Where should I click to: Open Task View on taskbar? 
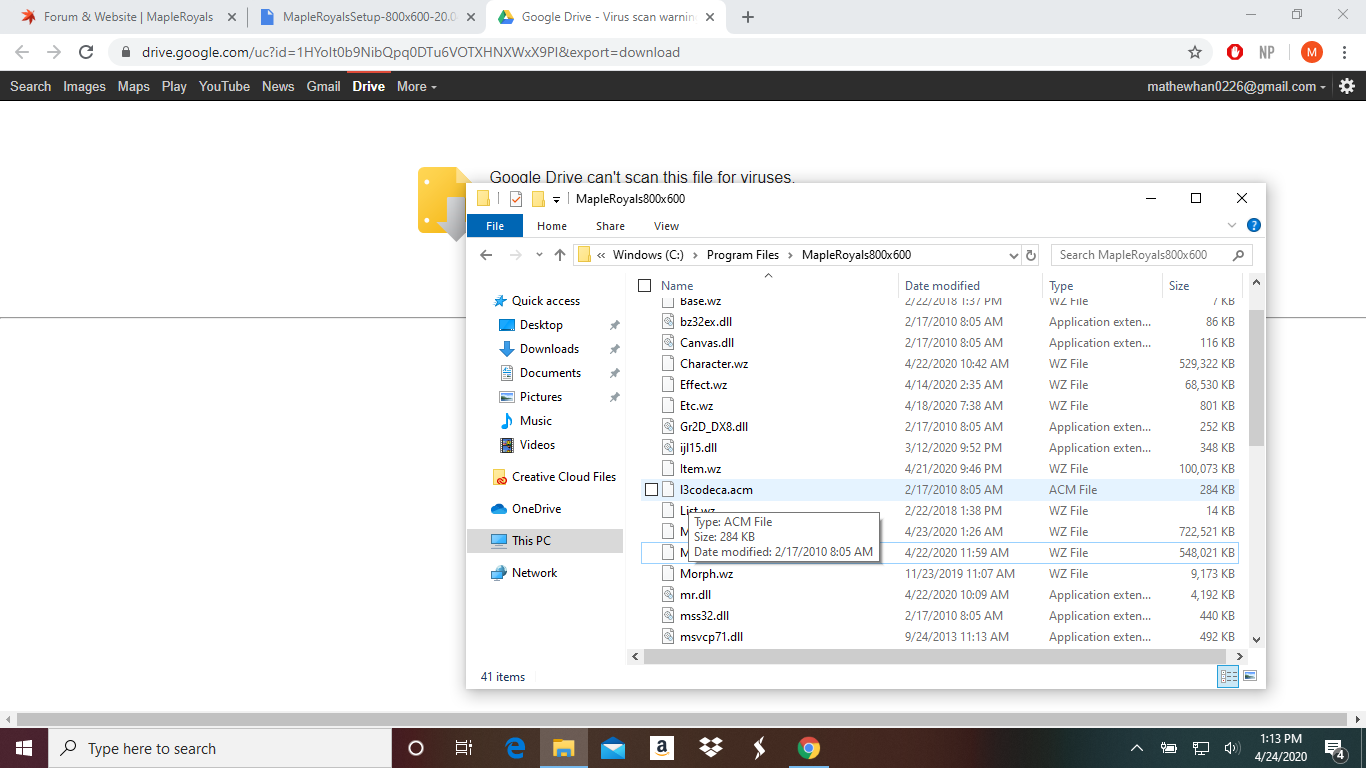464,748
